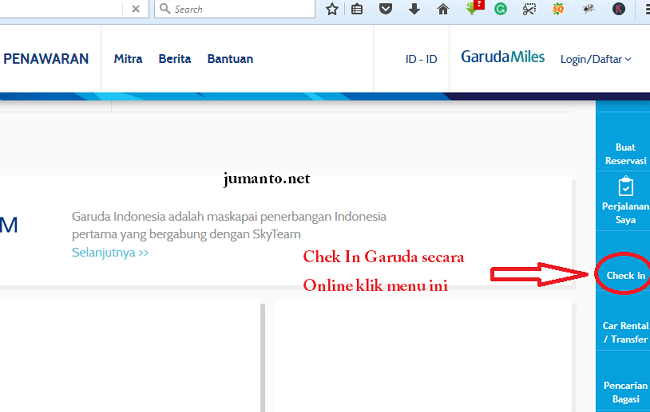The height and width of the screenshot is (412, 650).
Task: Click the Perjalanan Saya clipboard icon
Action: (626, 186)
